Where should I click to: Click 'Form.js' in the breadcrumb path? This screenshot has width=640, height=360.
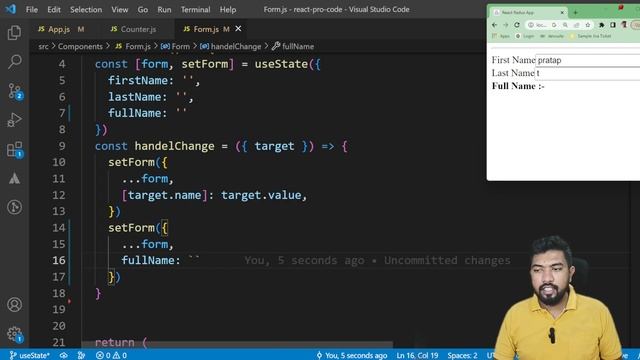(x=138, y=47)
